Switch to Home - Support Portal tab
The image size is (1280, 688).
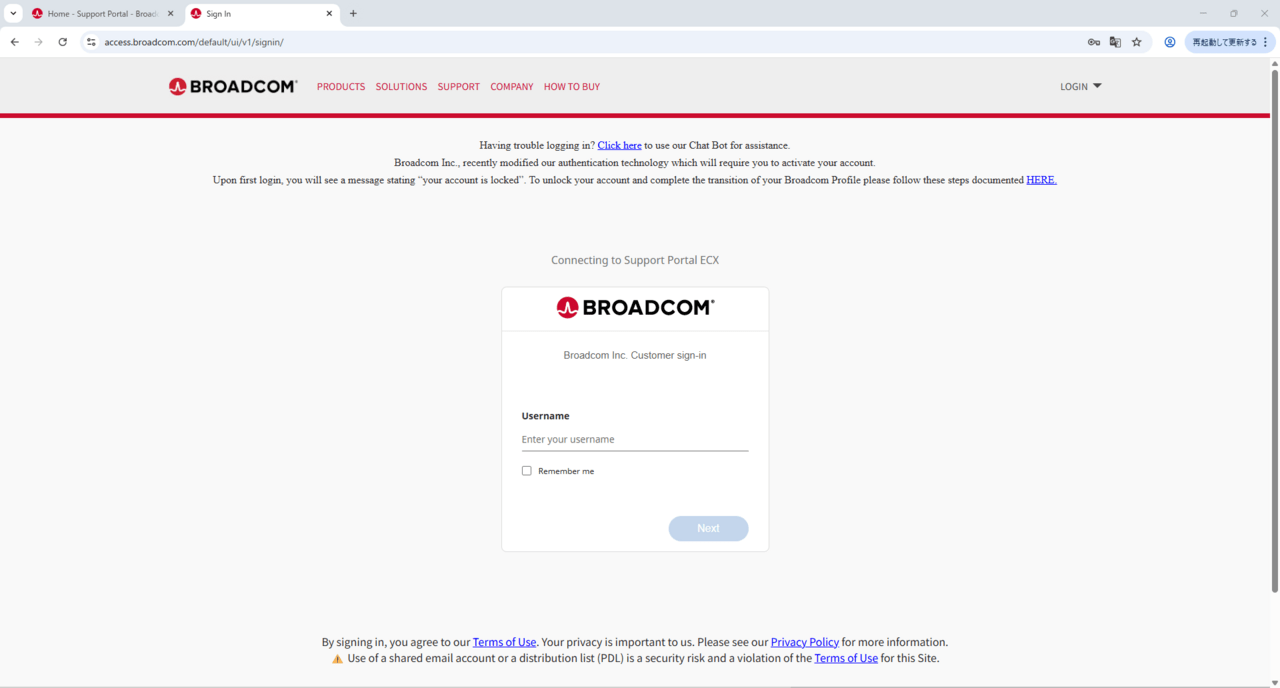pyautogui.click(x=103, y=14)
